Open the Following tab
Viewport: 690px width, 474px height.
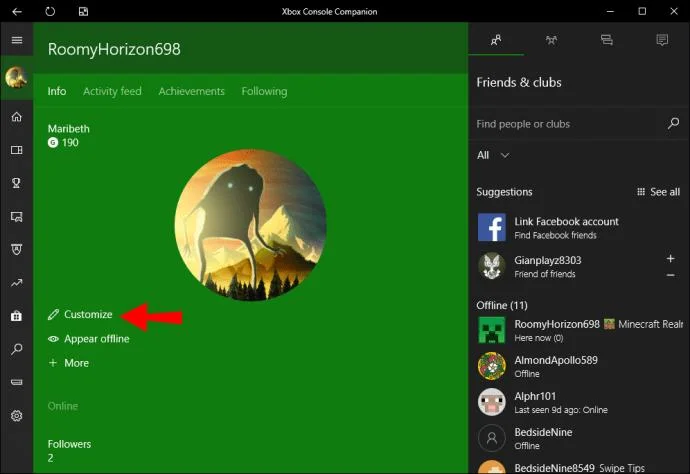click(264, 91)
